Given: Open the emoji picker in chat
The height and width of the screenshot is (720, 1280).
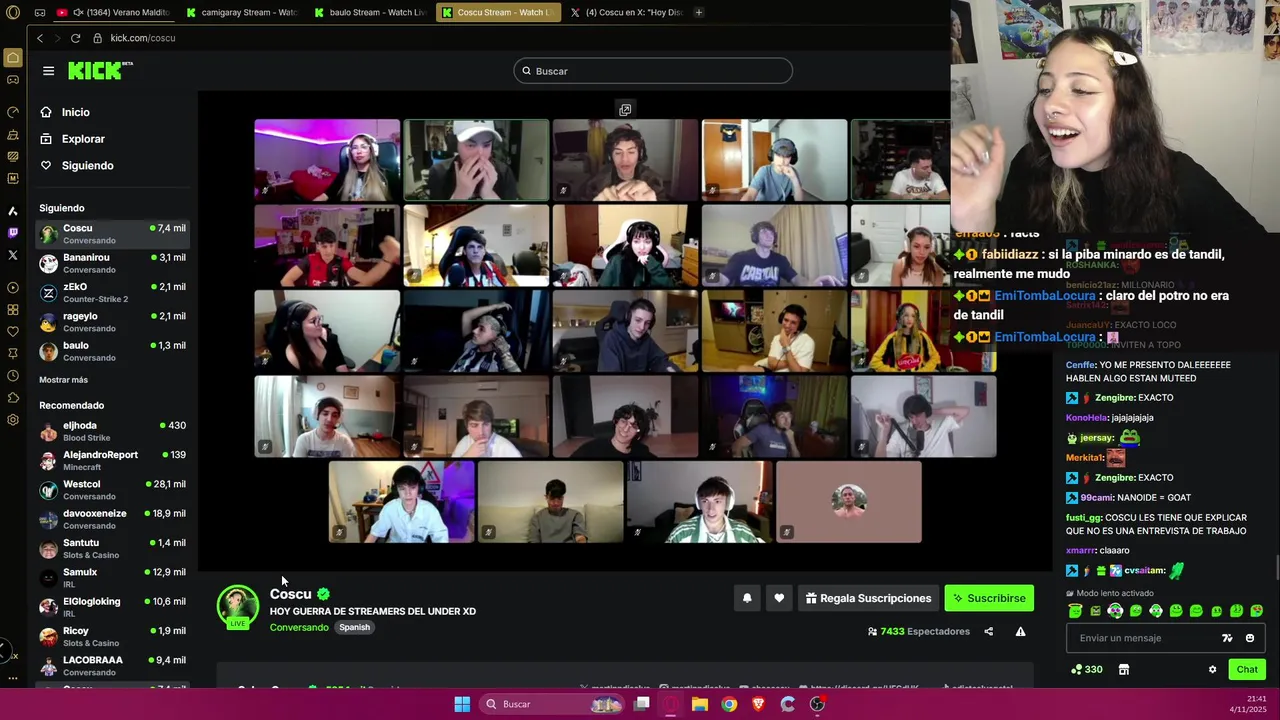Looking at the screenshot, I should [x=1249, y=638].
